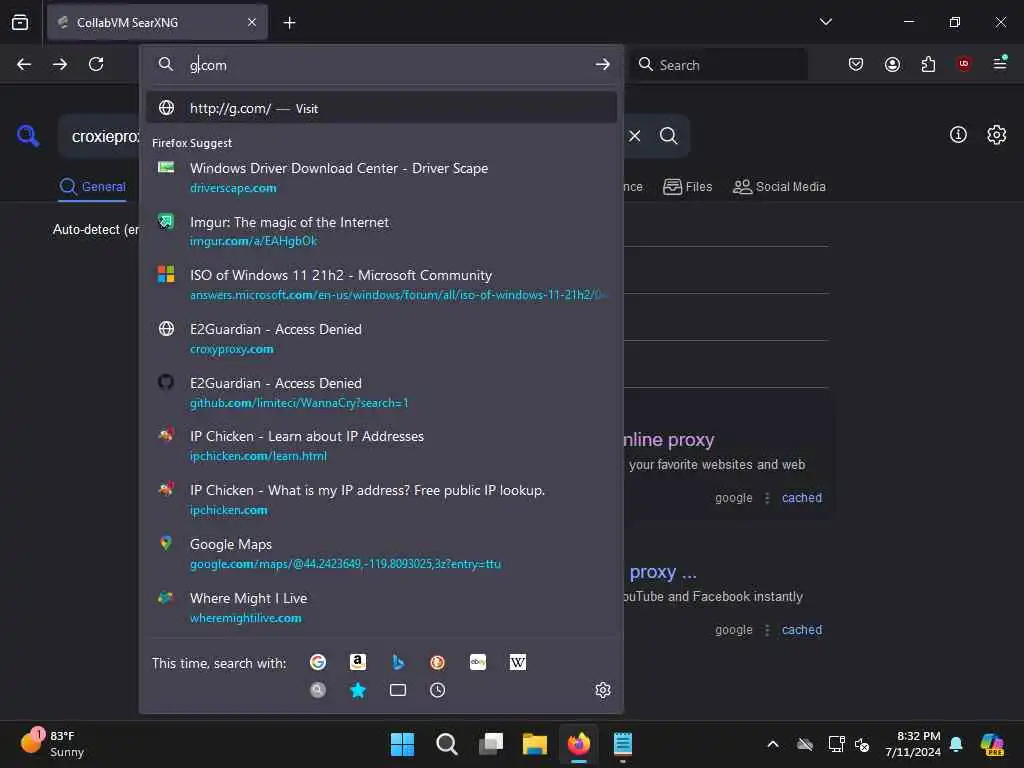Search this time with Amazon
This screenshot has width=1024, height=768.
358,662
